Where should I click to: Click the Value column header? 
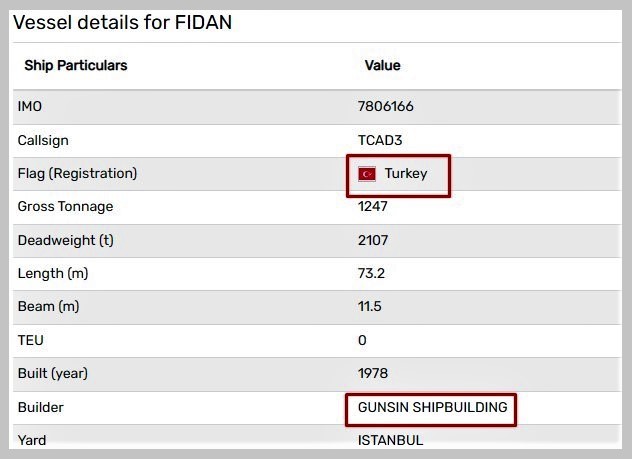(x=382, y=66)
